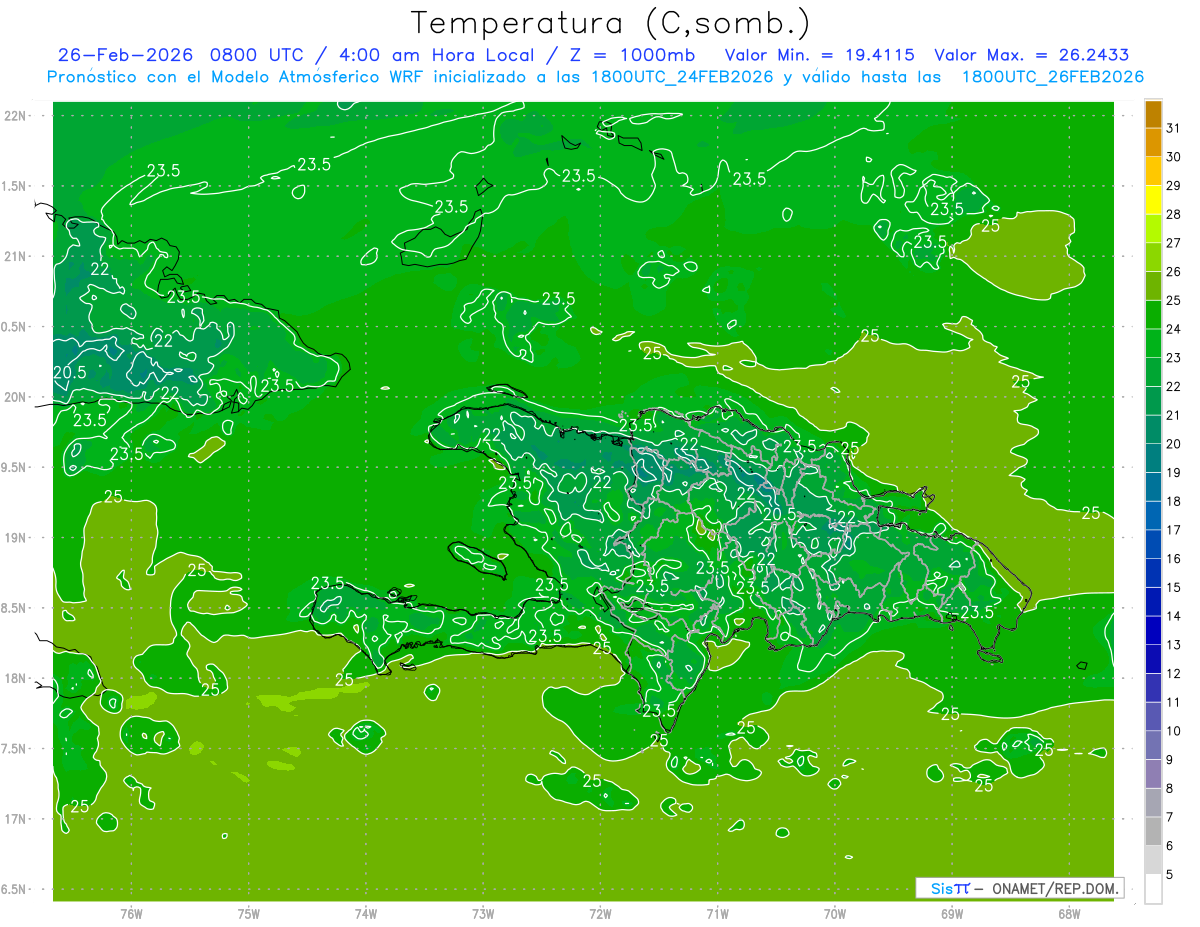Click the longitude axis label '75W'
Screen dimensions: 1200x927
[x=249, y=913]
